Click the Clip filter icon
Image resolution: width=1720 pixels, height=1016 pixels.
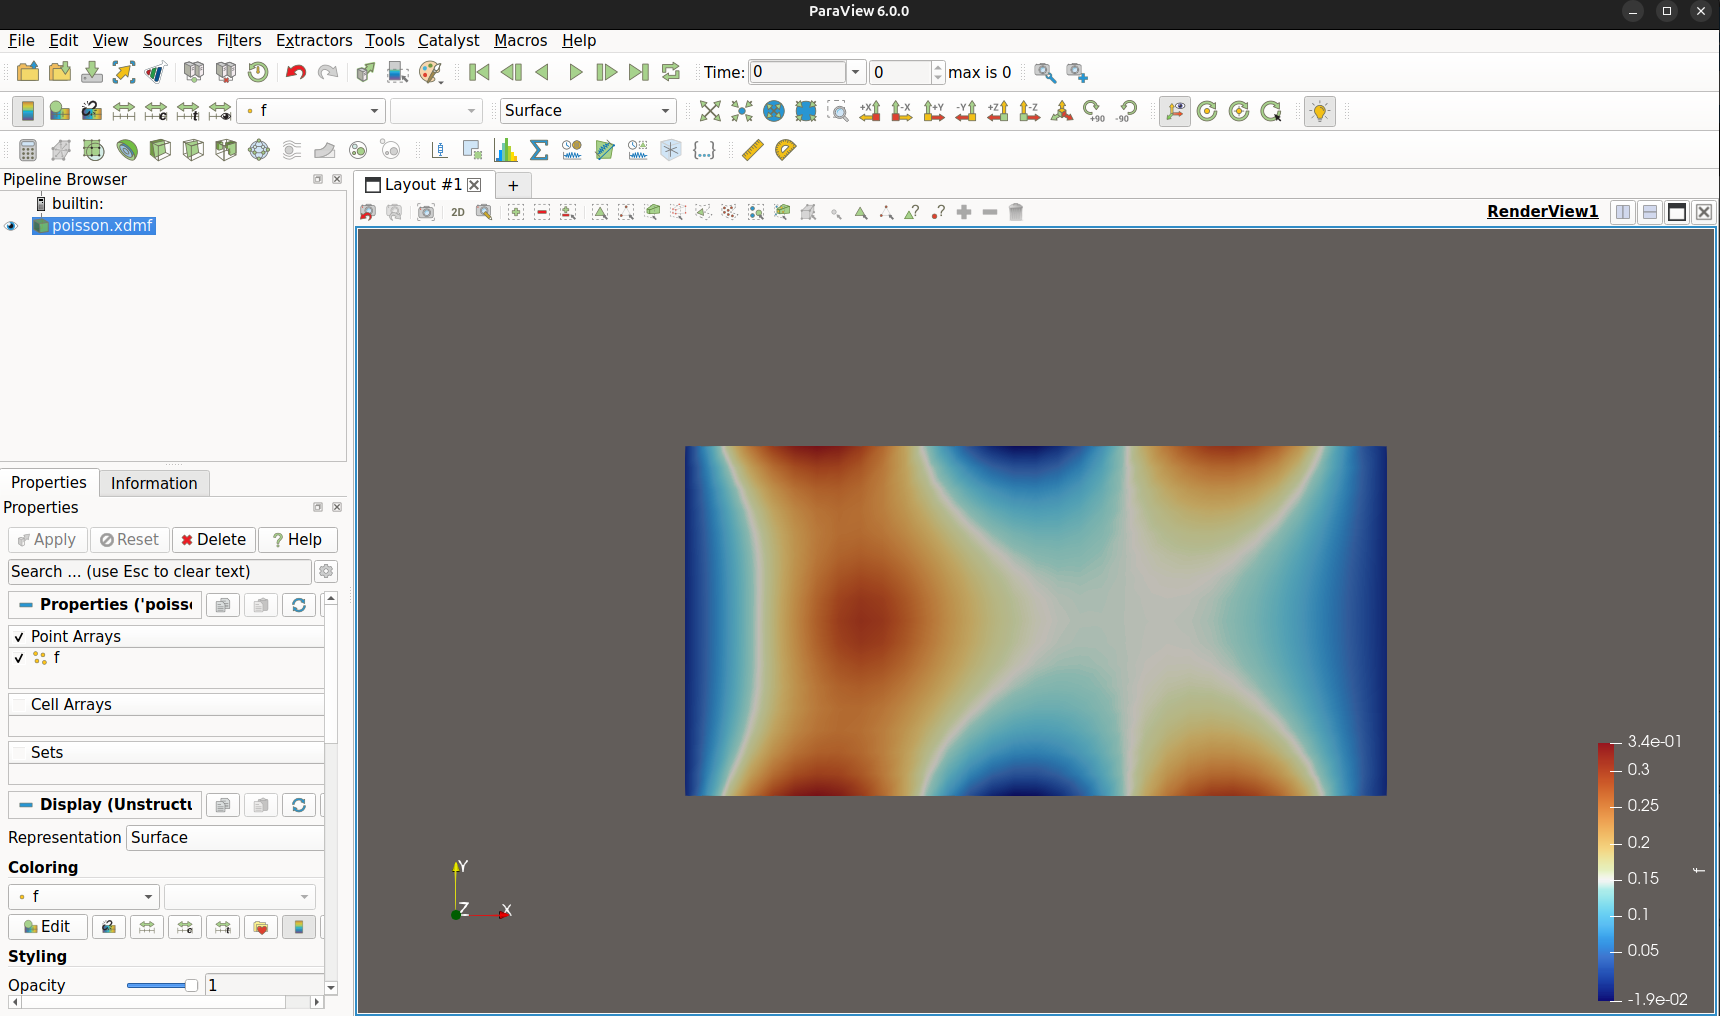[160, 150]
